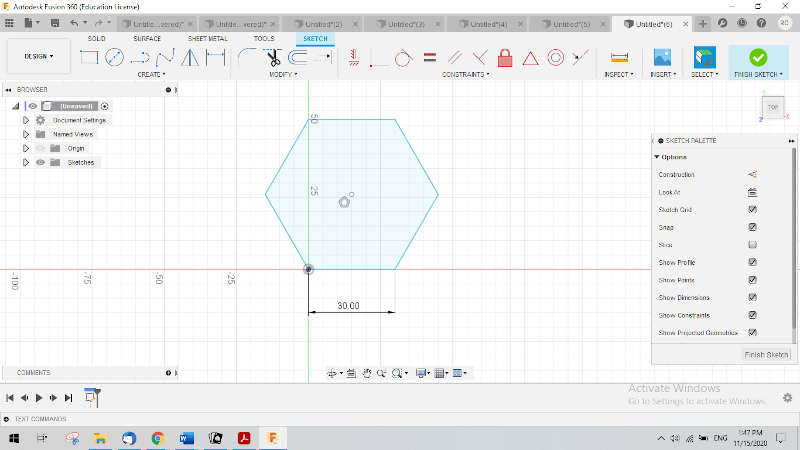The image size is (800, 450).
Task: Select the 2-point rectangle sketch tool
Action: tap(89, 57)
